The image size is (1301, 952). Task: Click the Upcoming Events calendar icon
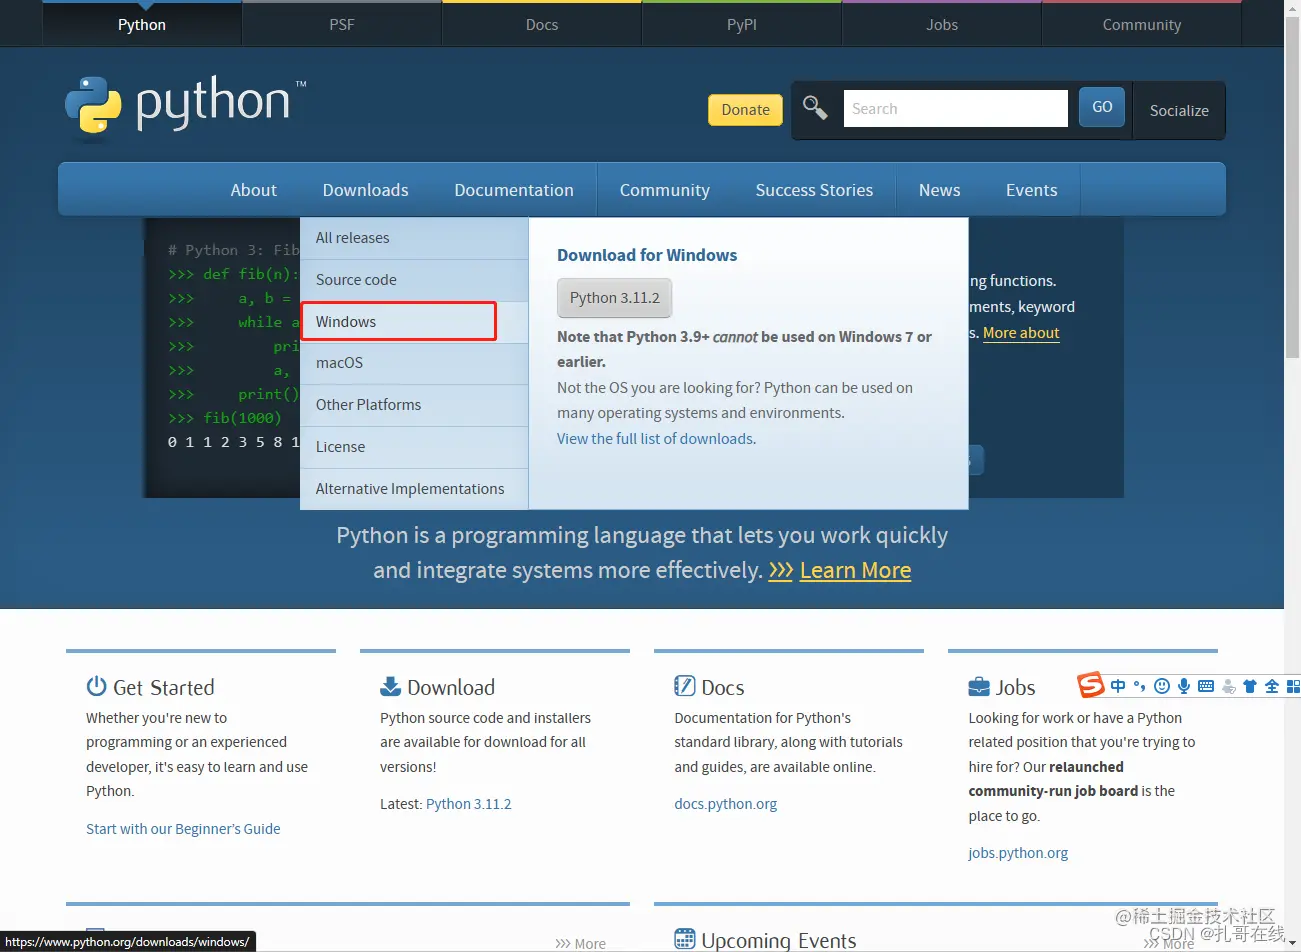(x=684, y=939)
